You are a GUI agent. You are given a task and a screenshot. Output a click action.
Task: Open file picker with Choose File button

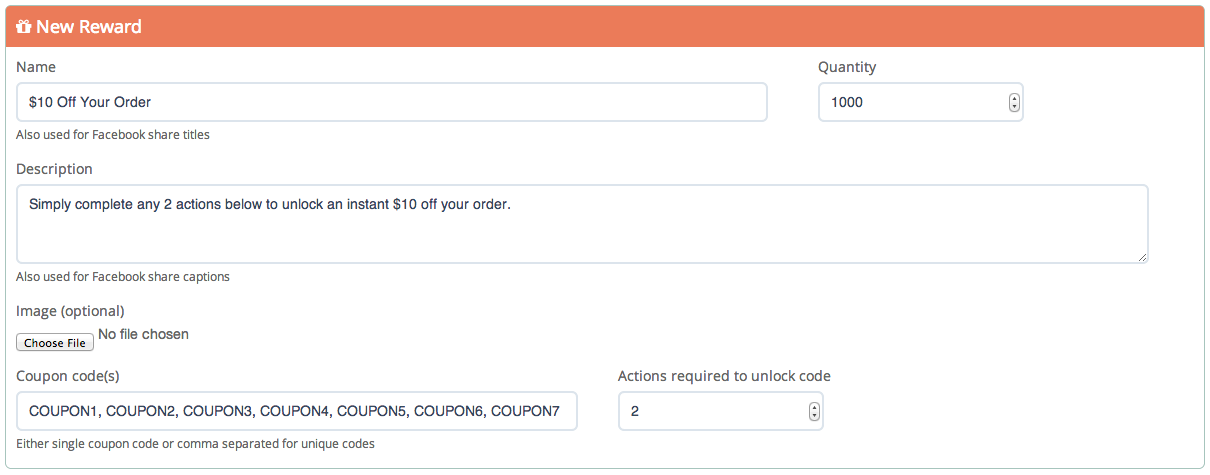tap(55, 343)
